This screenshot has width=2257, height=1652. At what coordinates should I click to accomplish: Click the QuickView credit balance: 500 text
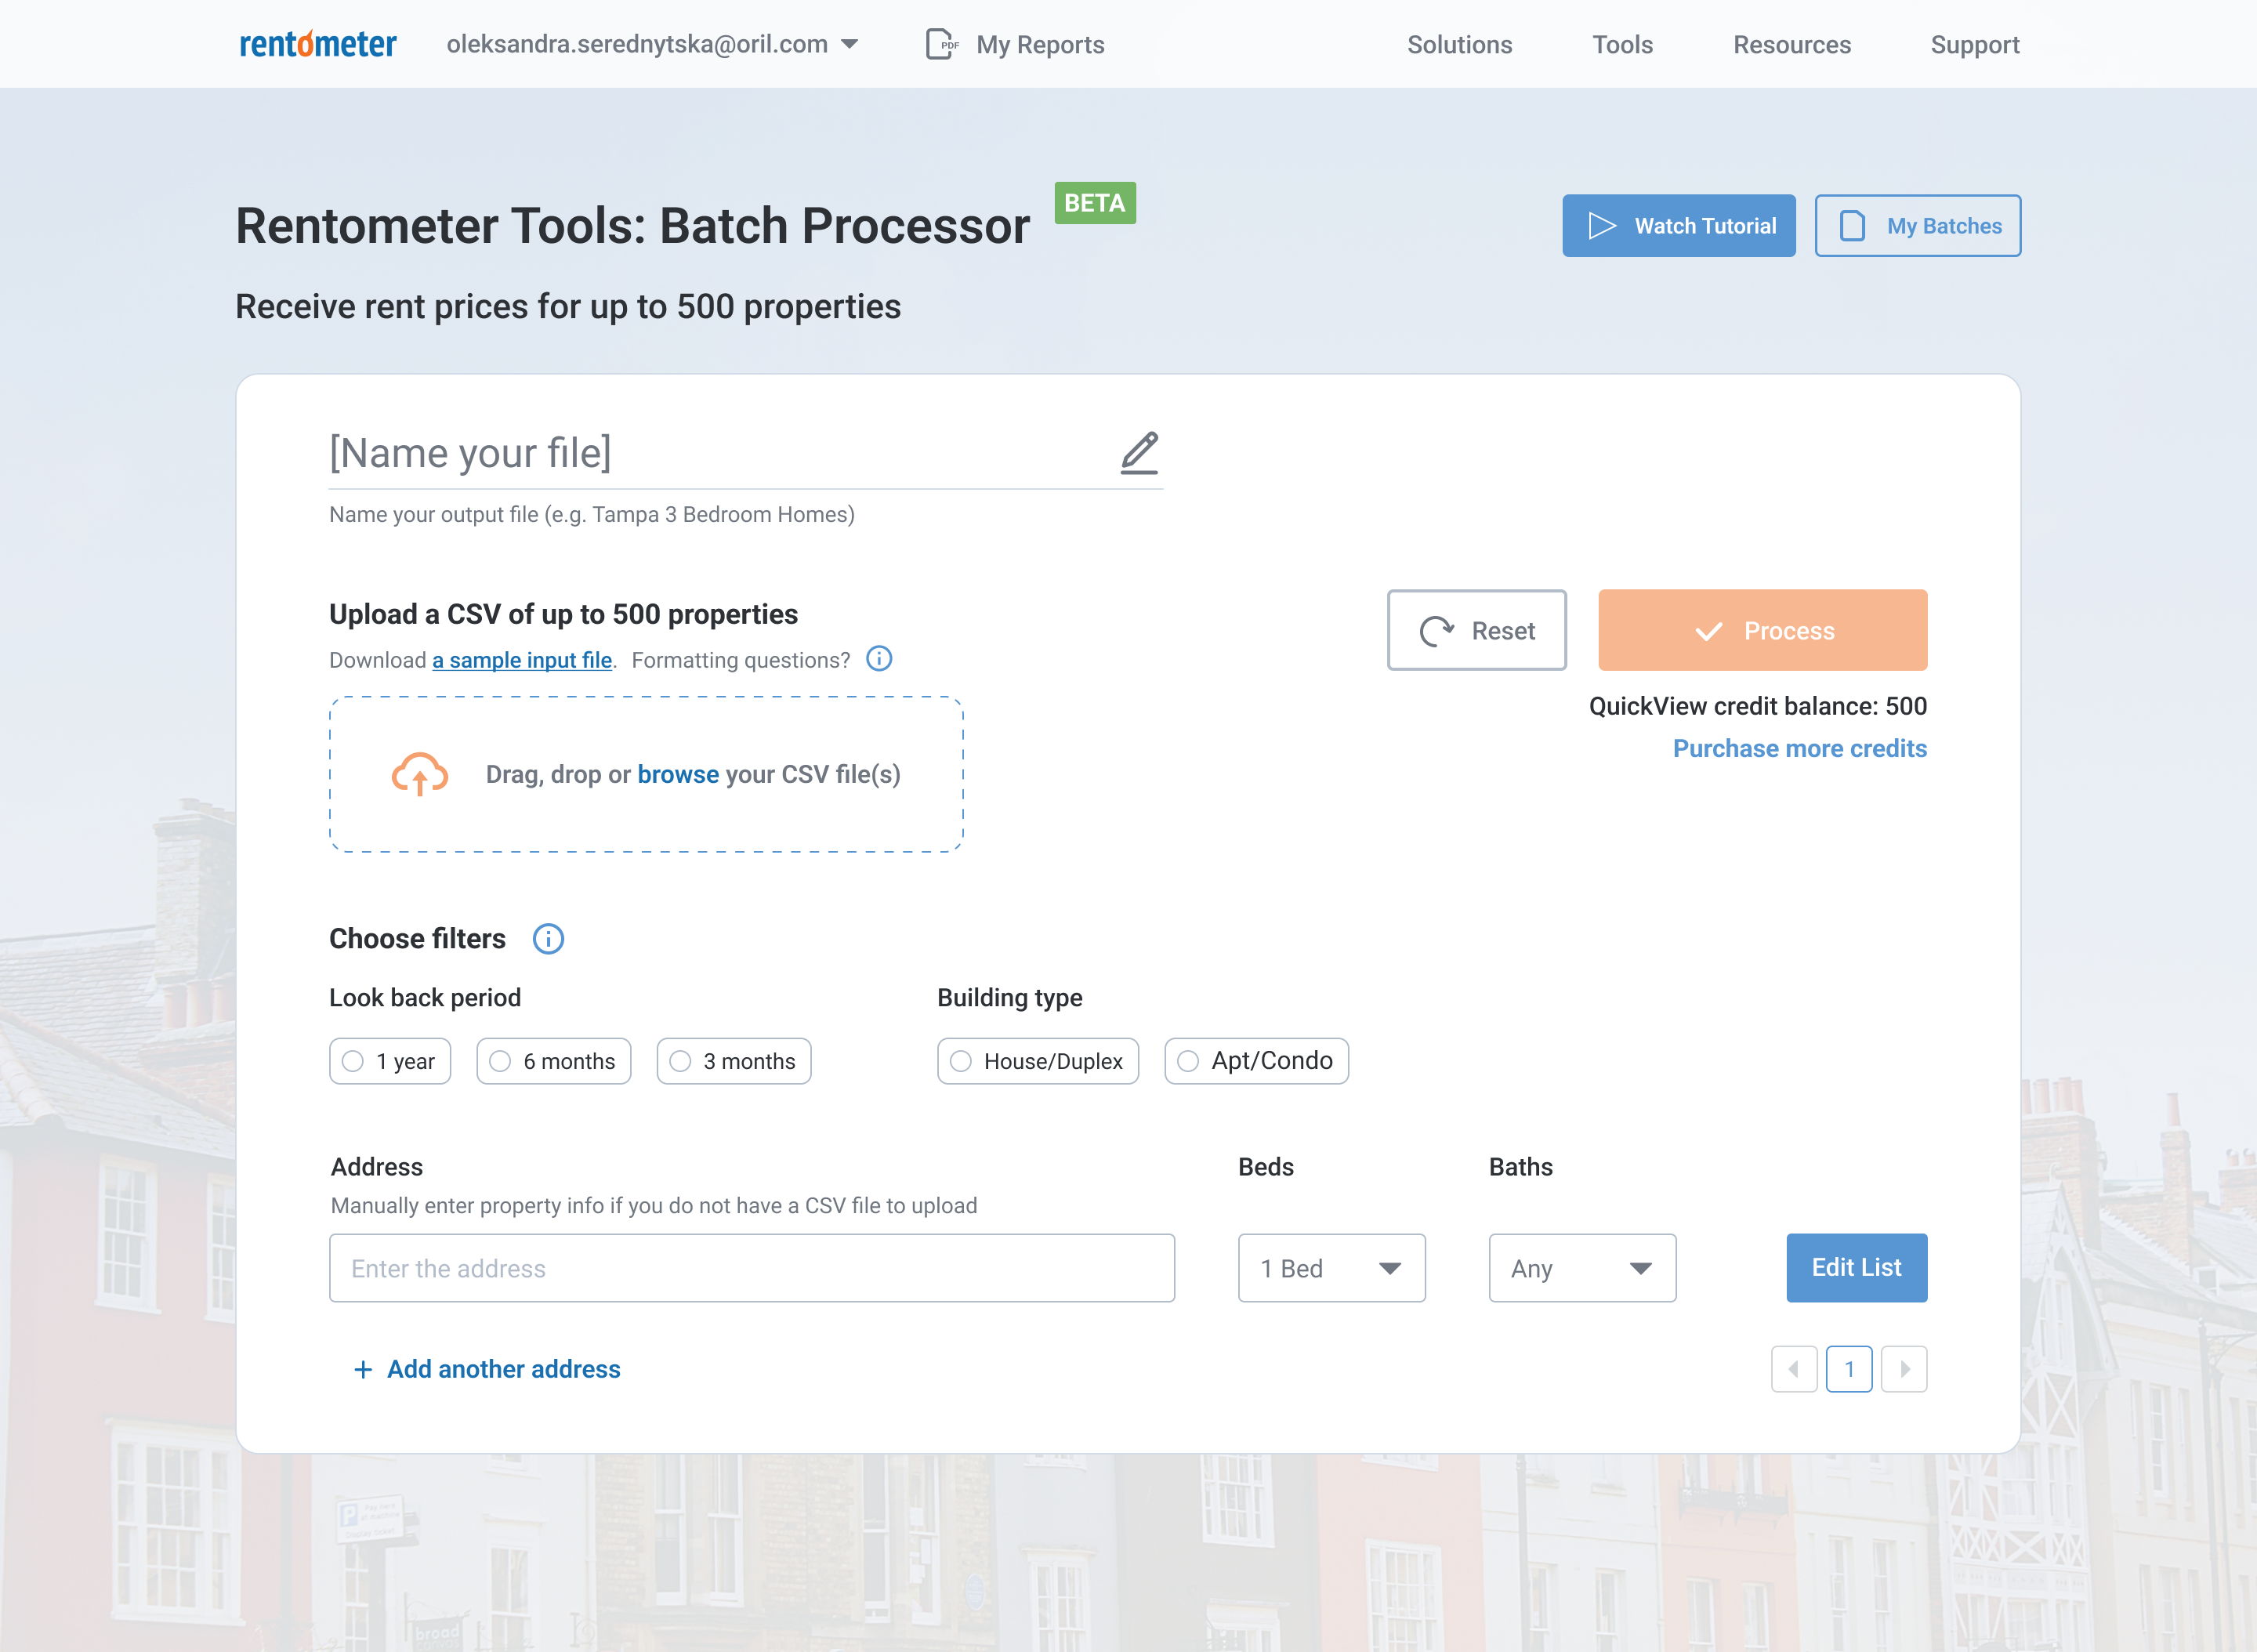point(1758,706)
